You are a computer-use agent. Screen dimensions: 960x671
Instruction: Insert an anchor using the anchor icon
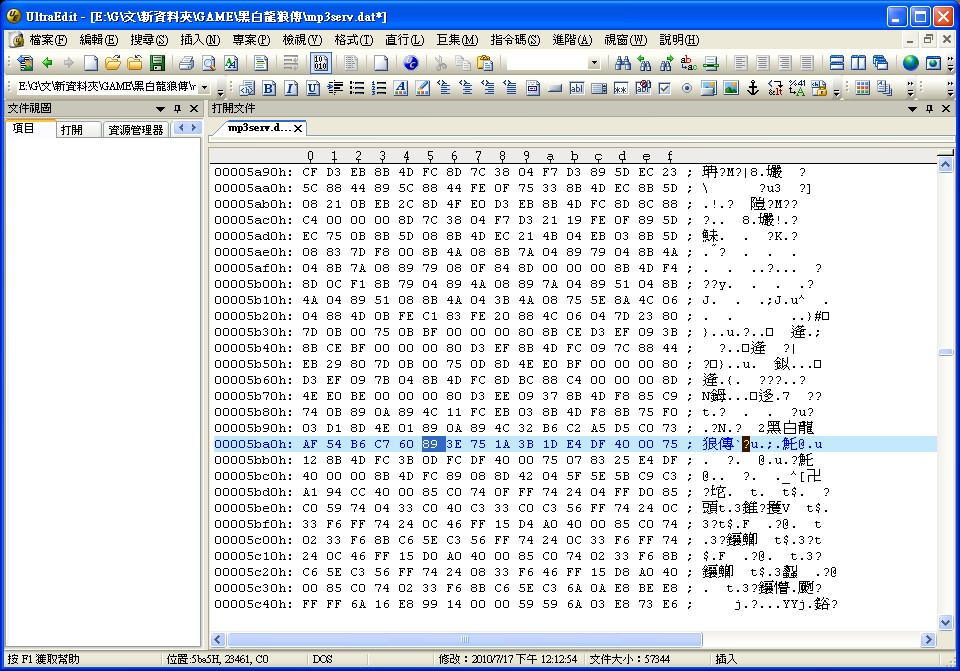coord(754,88)
